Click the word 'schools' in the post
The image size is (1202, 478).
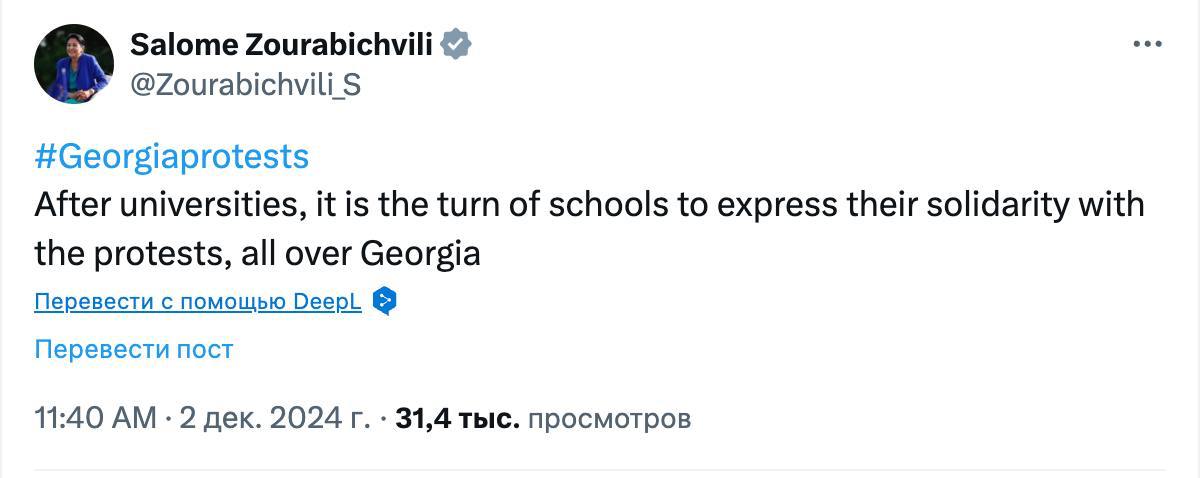tap(623, 205)
